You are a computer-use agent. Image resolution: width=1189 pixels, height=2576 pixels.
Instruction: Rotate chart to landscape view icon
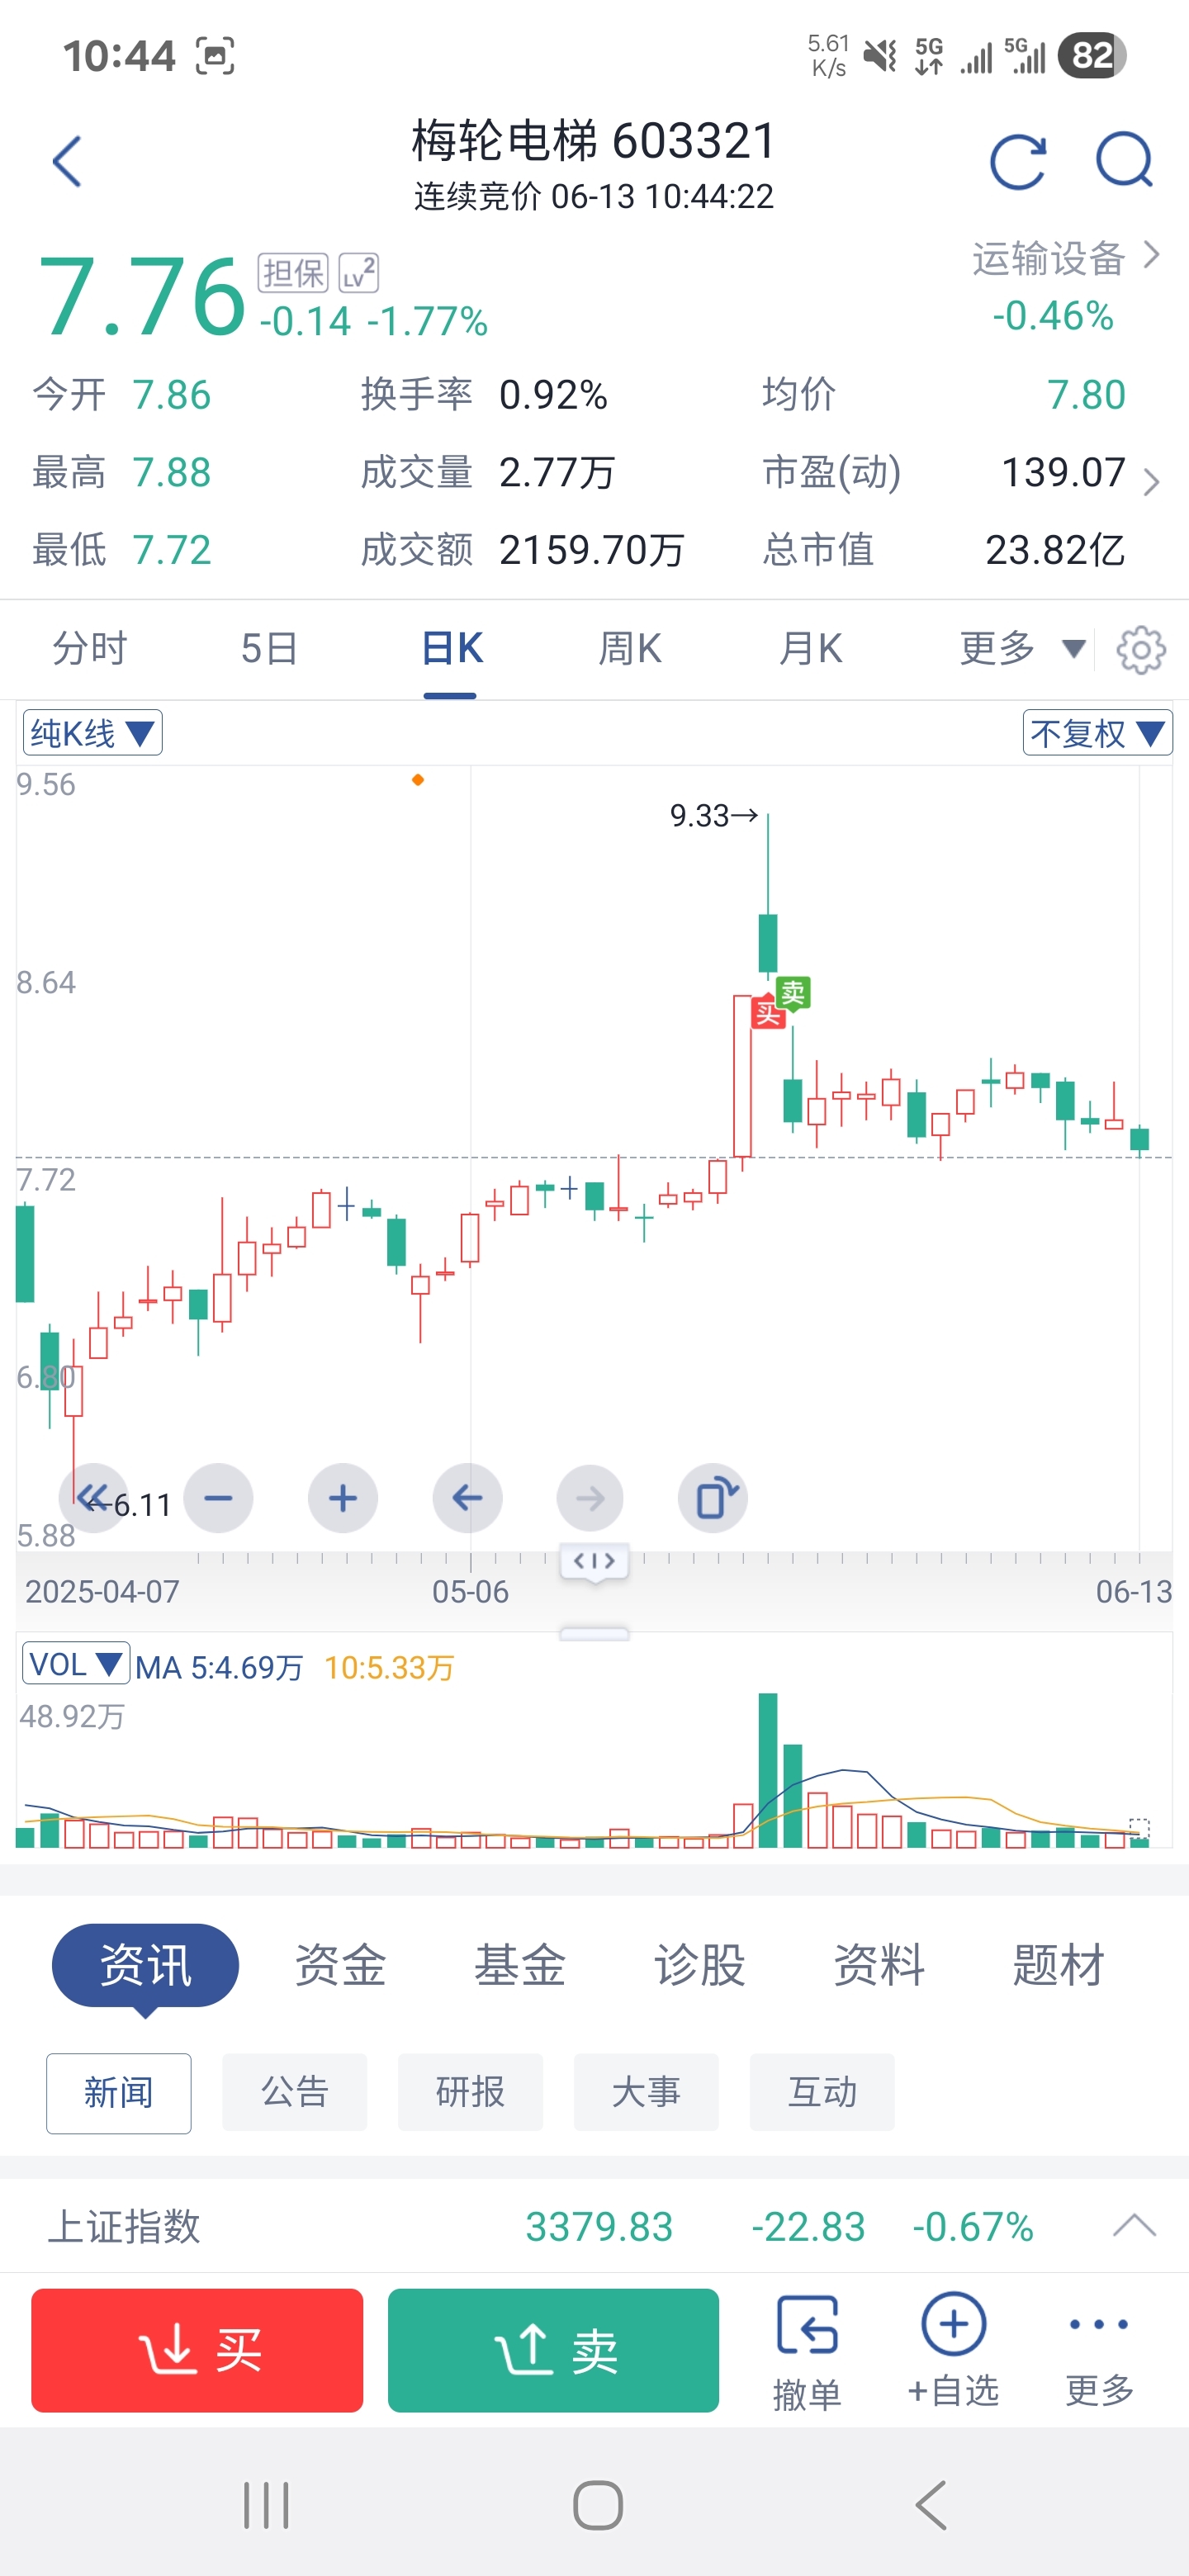713,1497
